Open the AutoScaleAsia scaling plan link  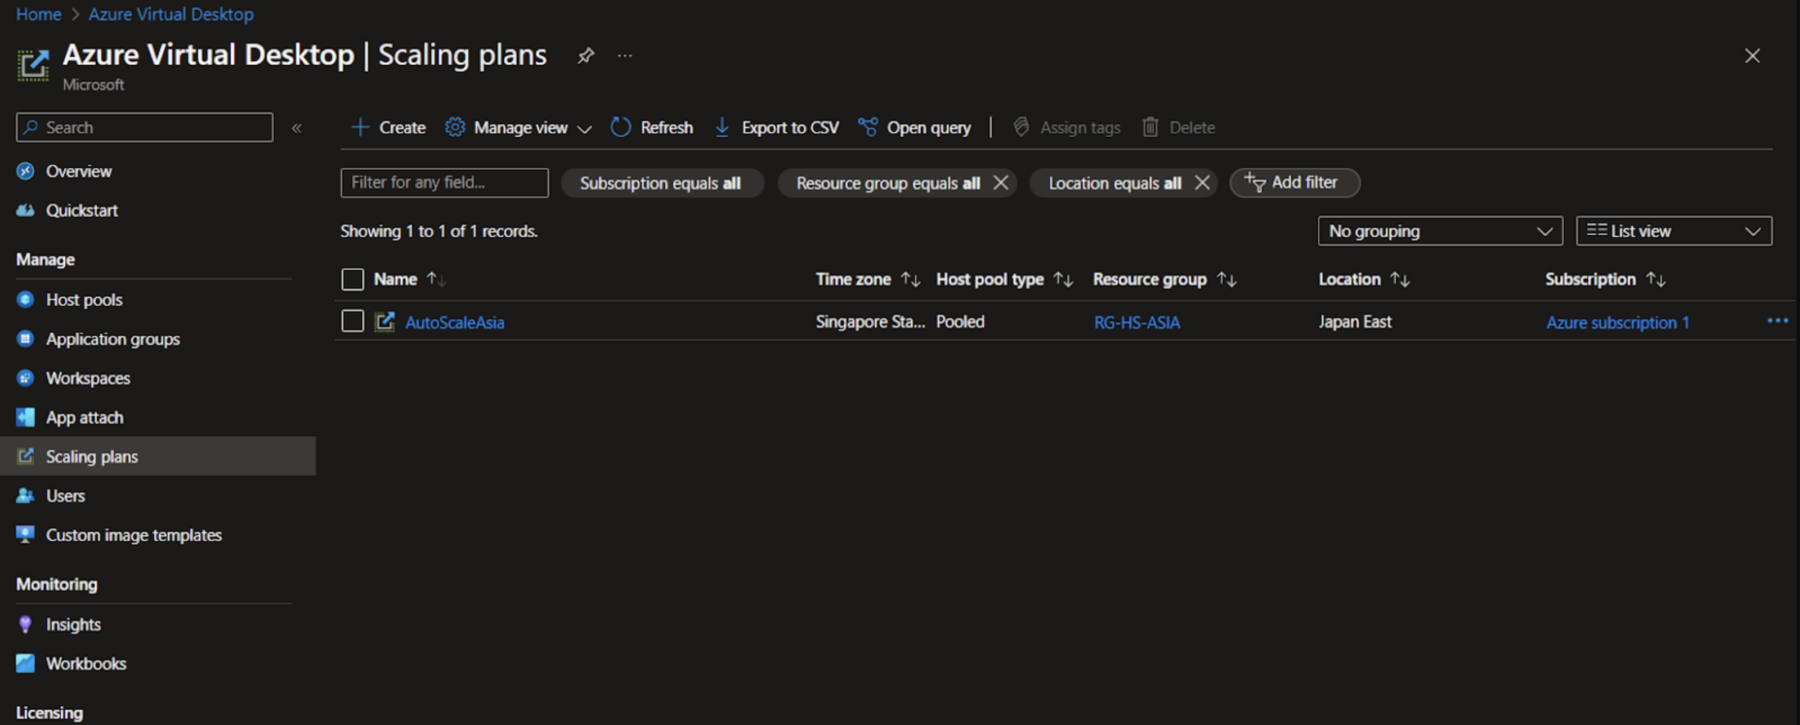point(454,322)
